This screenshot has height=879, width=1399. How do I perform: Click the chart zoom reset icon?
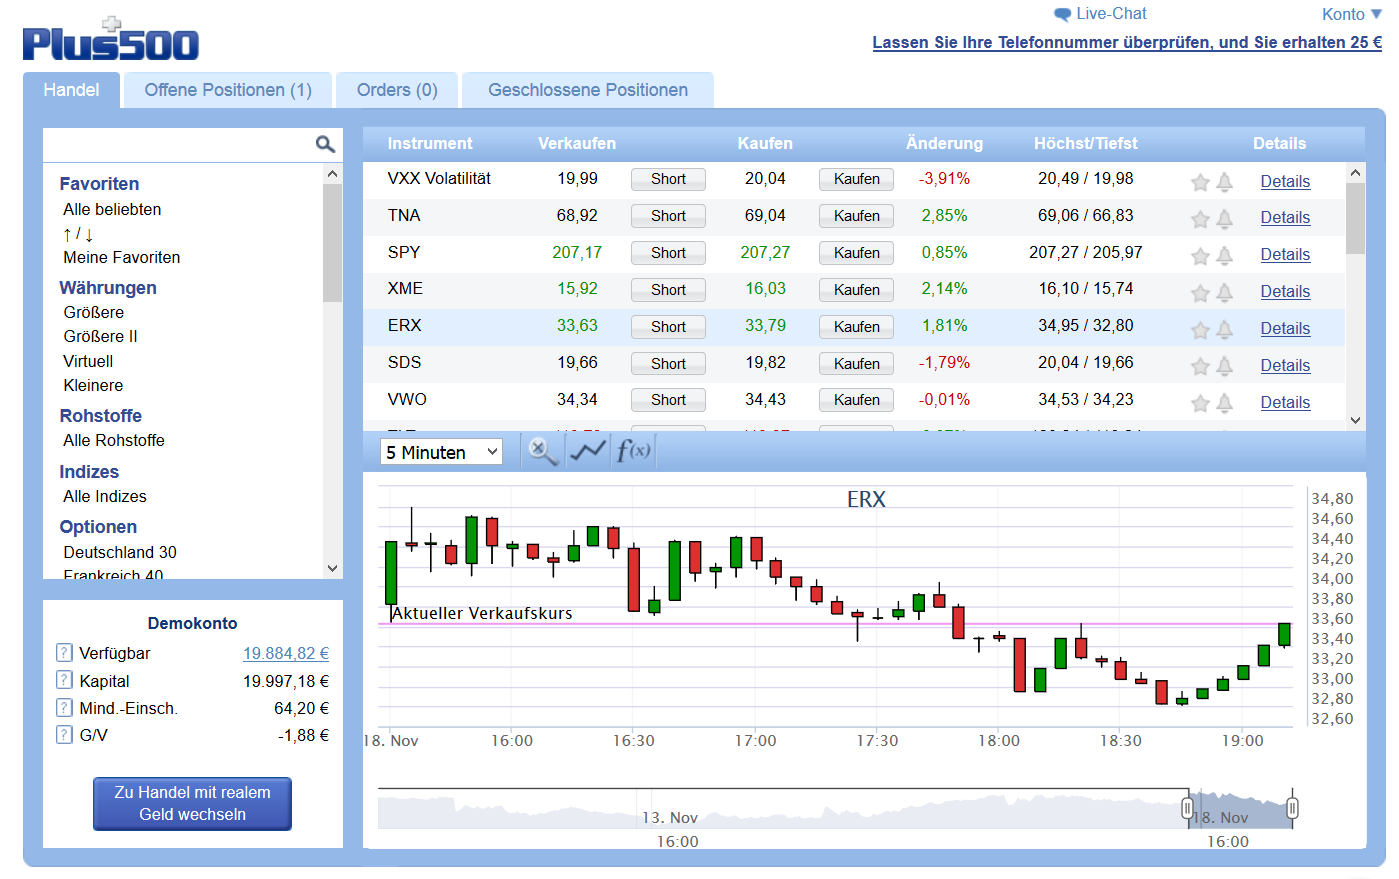click(543, 451)
